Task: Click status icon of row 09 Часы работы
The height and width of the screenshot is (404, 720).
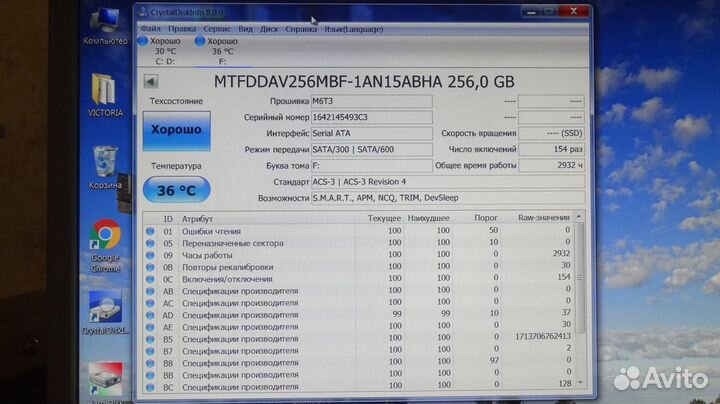Action: (150, 255)
